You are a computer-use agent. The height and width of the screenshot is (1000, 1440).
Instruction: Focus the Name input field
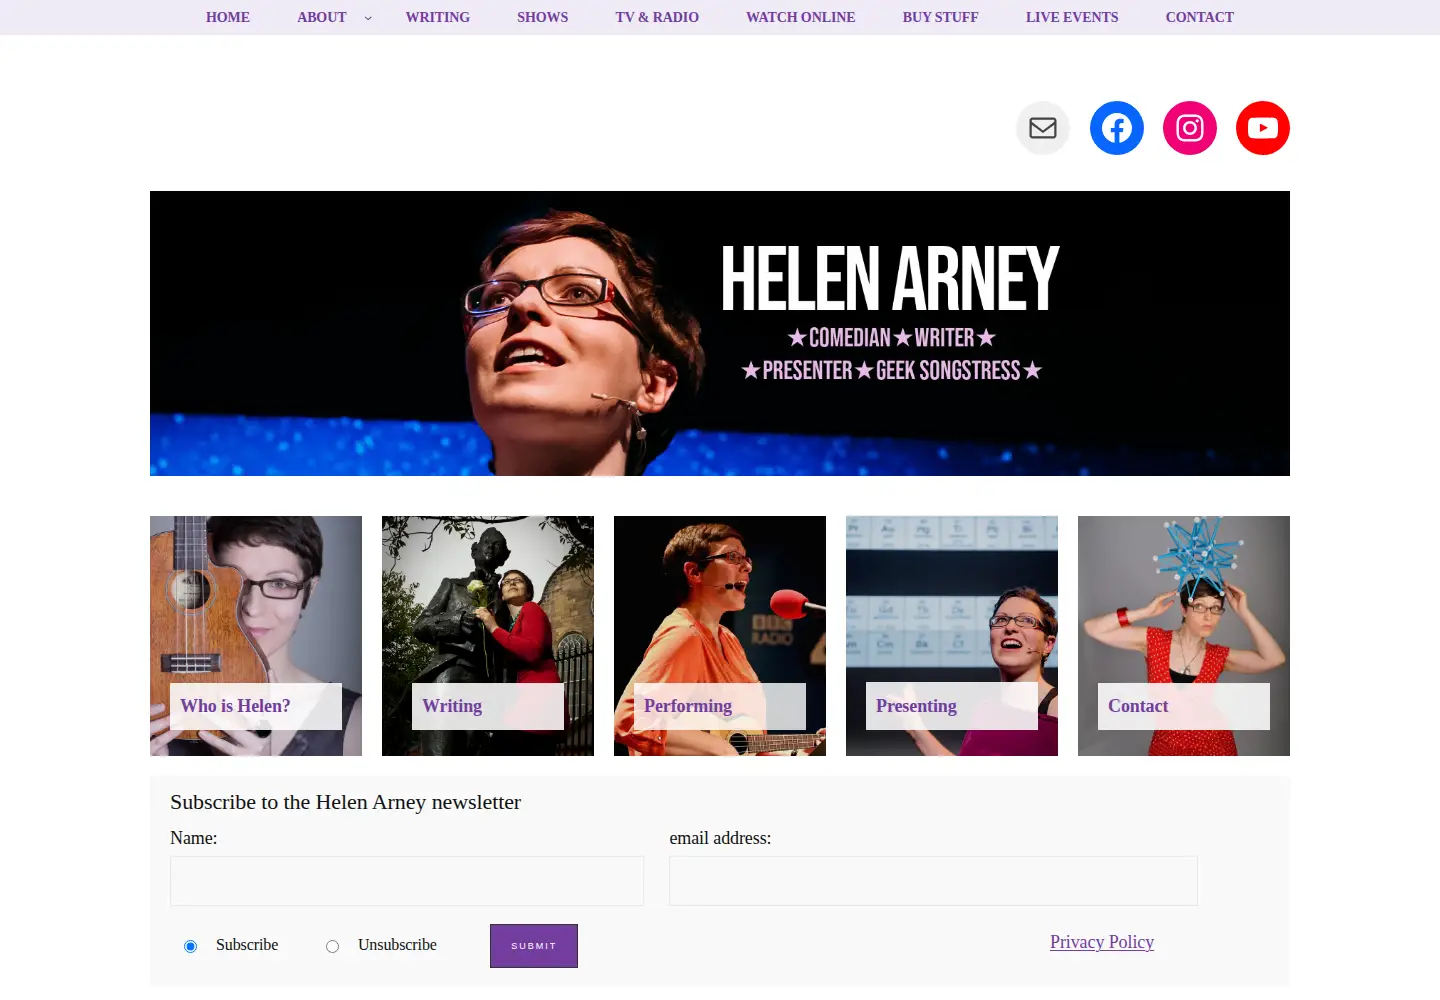pos(407,881)
